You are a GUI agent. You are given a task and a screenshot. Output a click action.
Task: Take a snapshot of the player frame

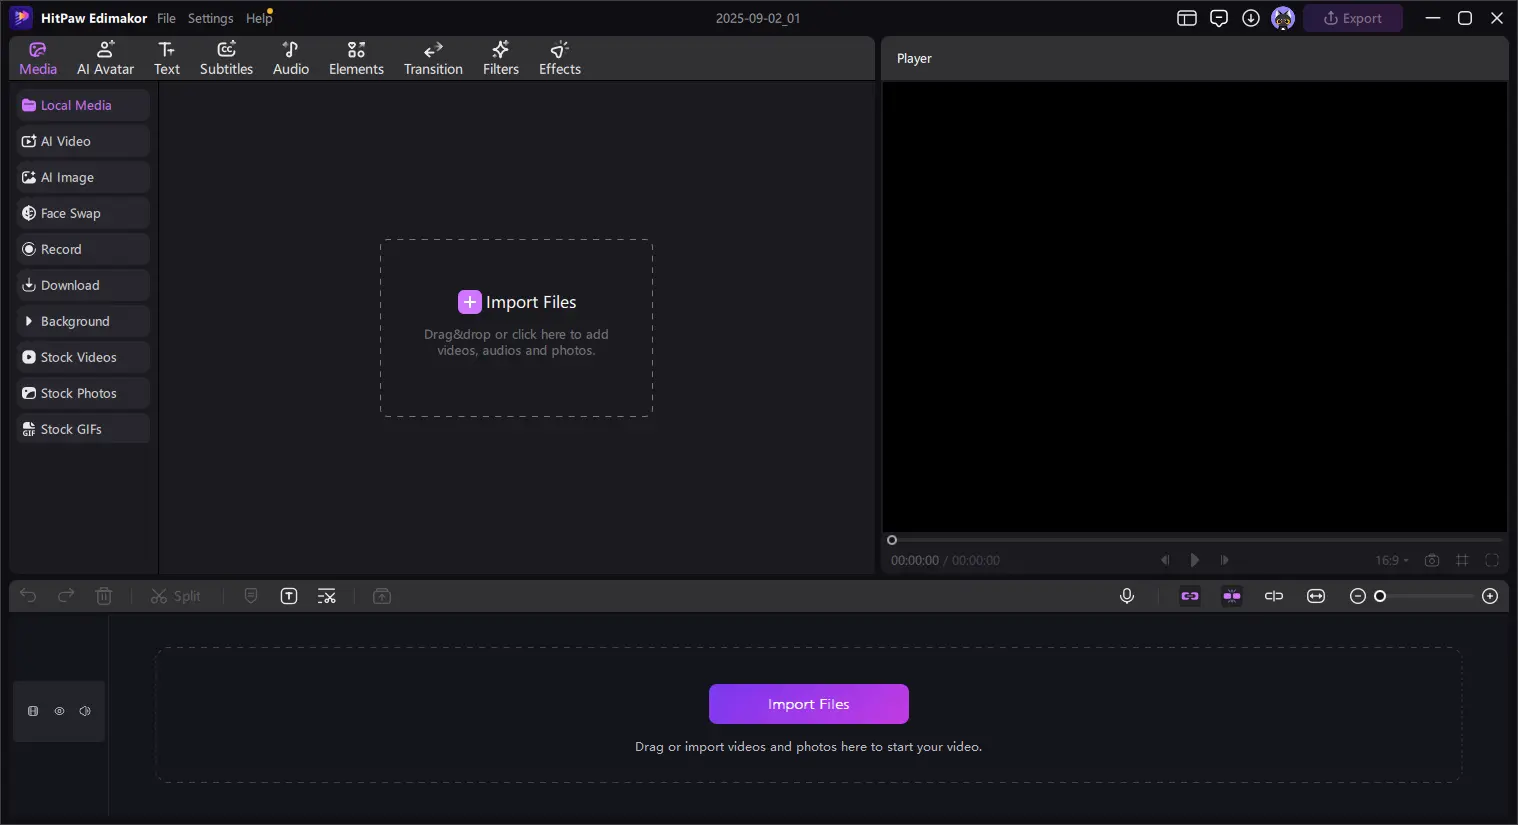point(1432,560)
